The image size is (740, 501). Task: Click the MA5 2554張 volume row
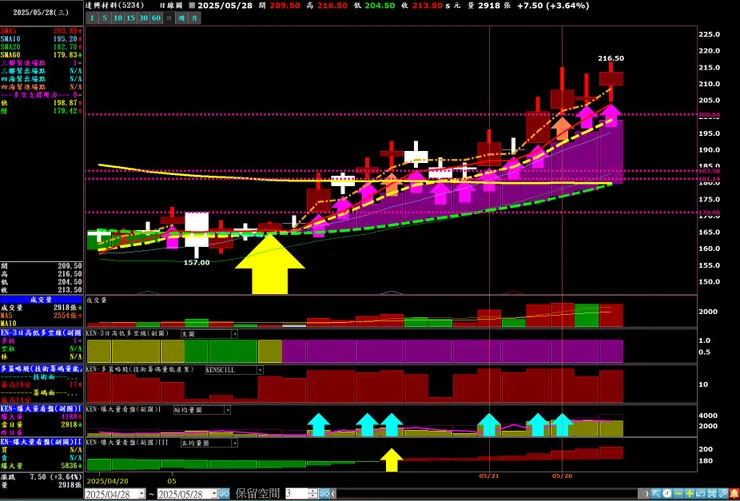(42, 316)
